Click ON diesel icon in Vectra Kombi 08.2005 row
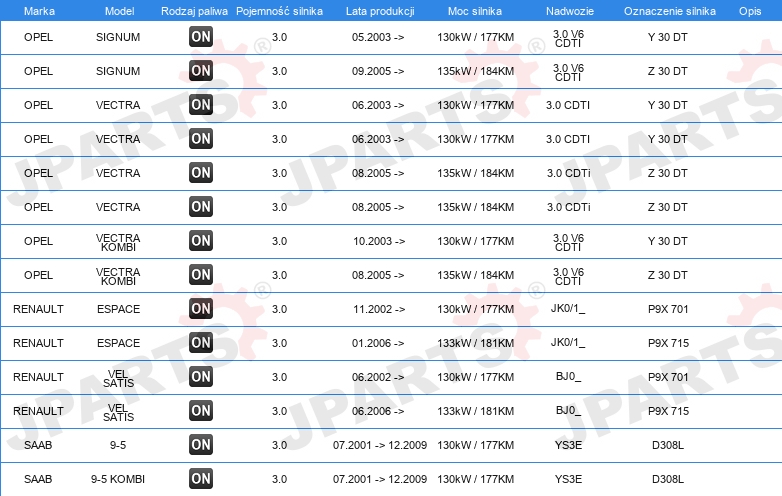782x496 pixels. (201, 275)
